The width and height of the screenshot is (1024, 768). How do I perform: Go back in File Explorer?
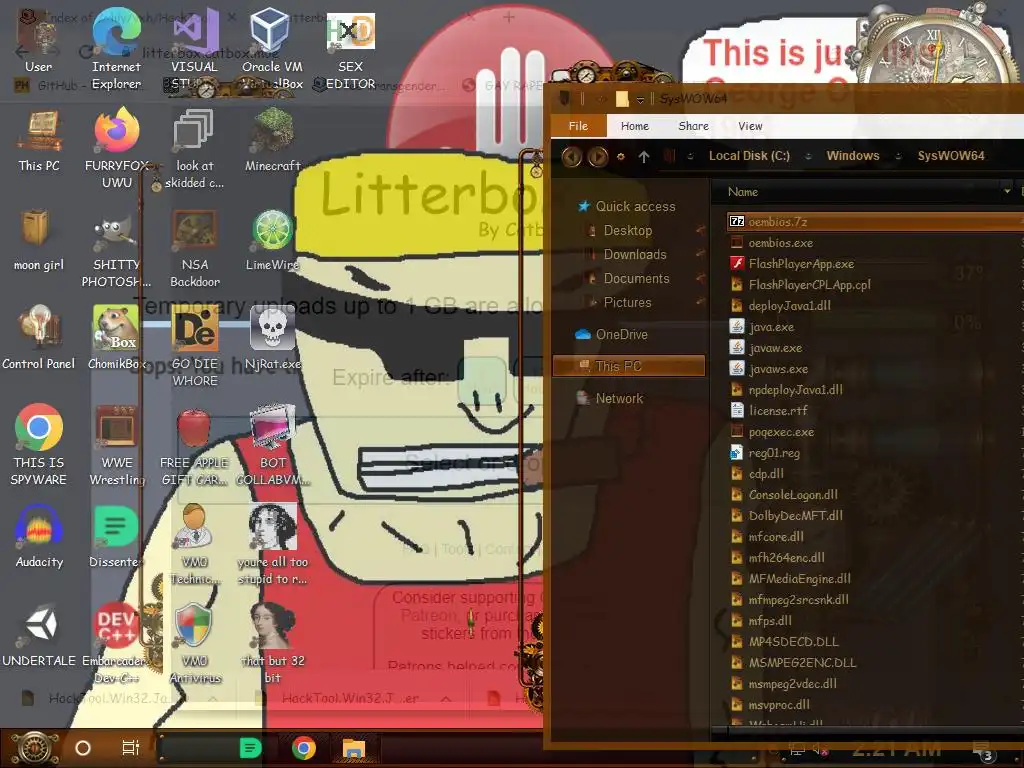(x=571, y=157)
